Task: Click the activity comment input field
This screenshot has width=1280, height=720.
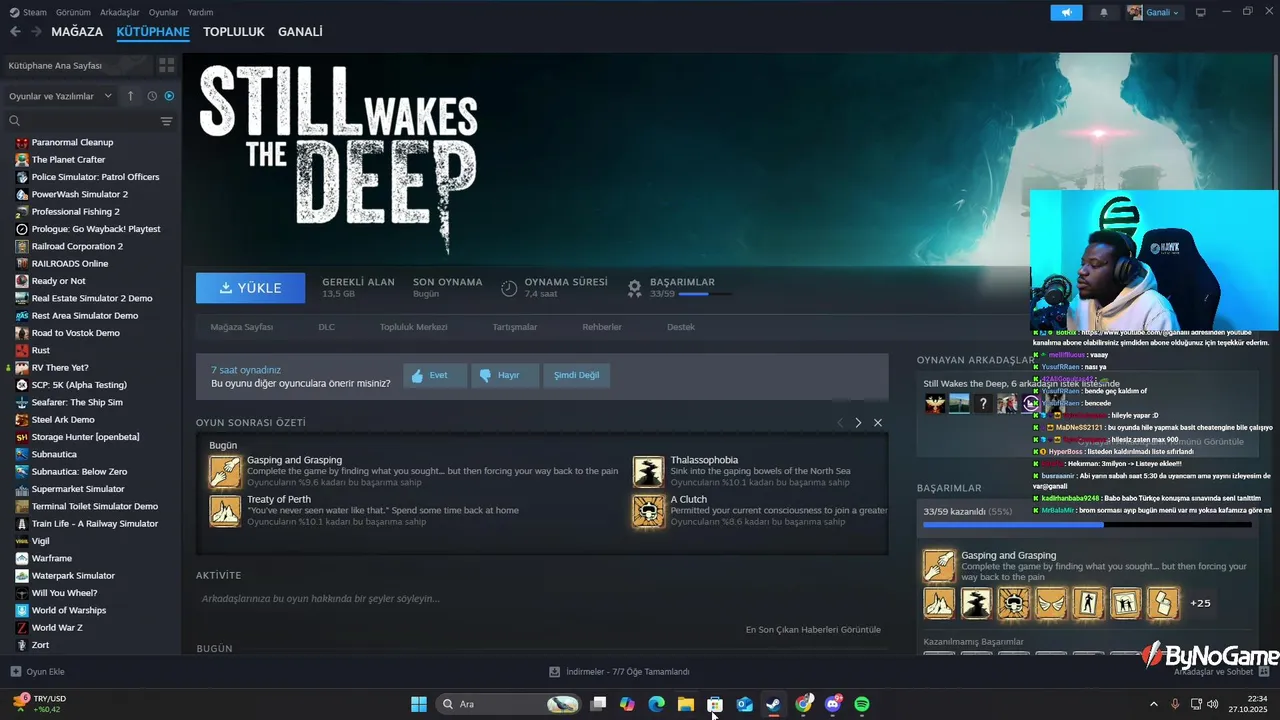Action: (x=541, y=599)
